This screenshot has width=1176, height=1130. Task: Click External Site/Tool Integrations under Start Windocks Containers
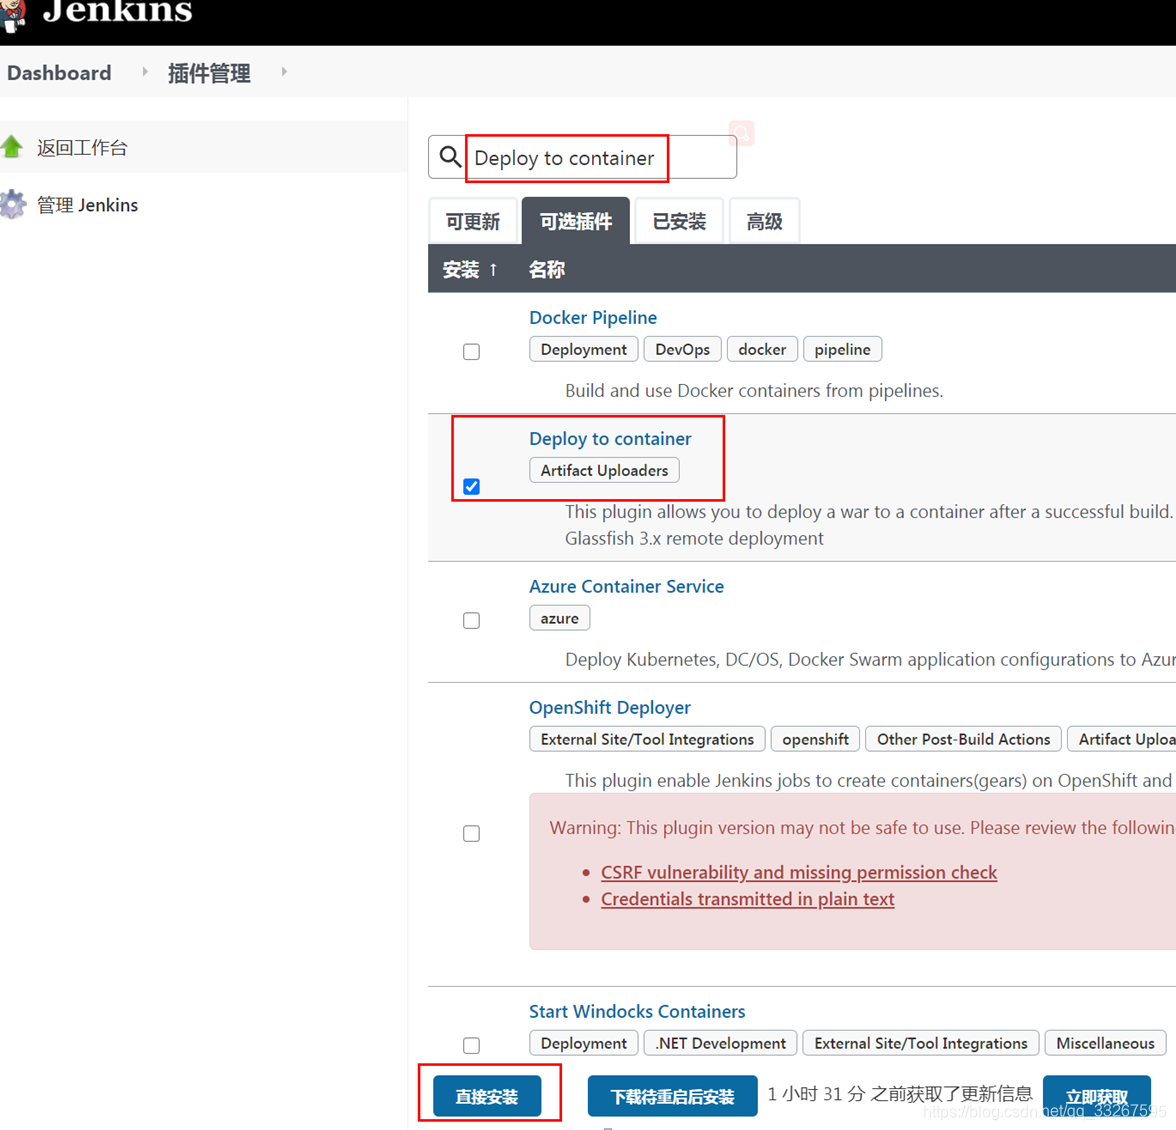(921, 1043)
